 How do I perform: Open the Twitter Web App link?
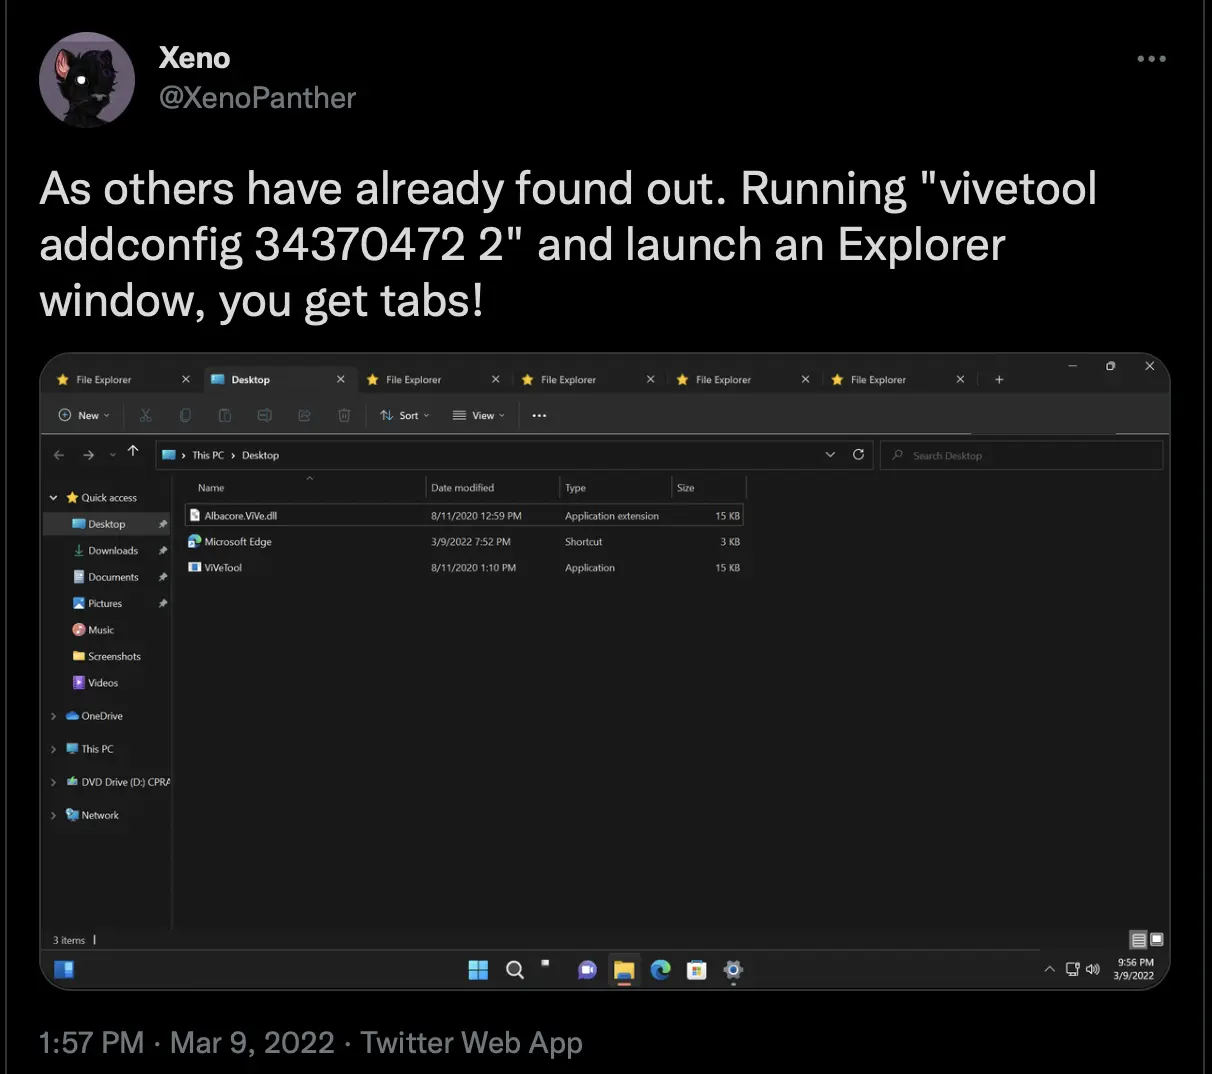[471, 1043]
